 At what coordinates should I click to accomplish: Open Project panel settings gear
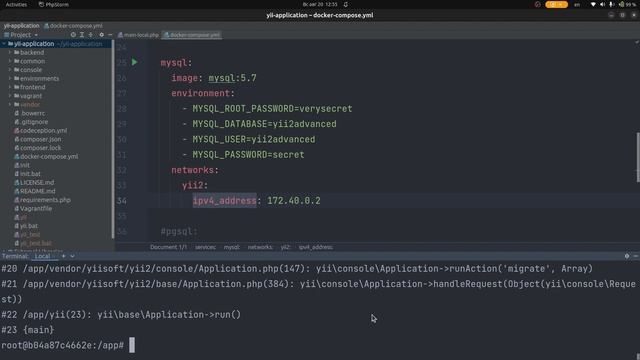coord(101,35)
